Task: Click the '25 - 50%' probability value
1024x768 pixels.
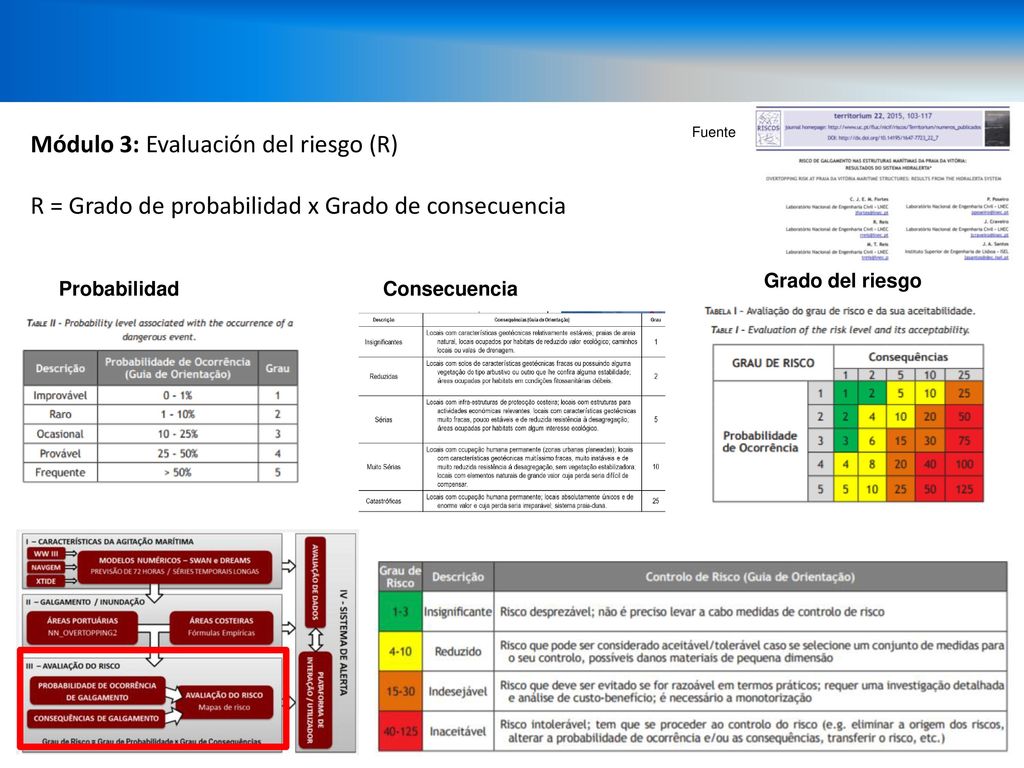Action: coord(178,453)
